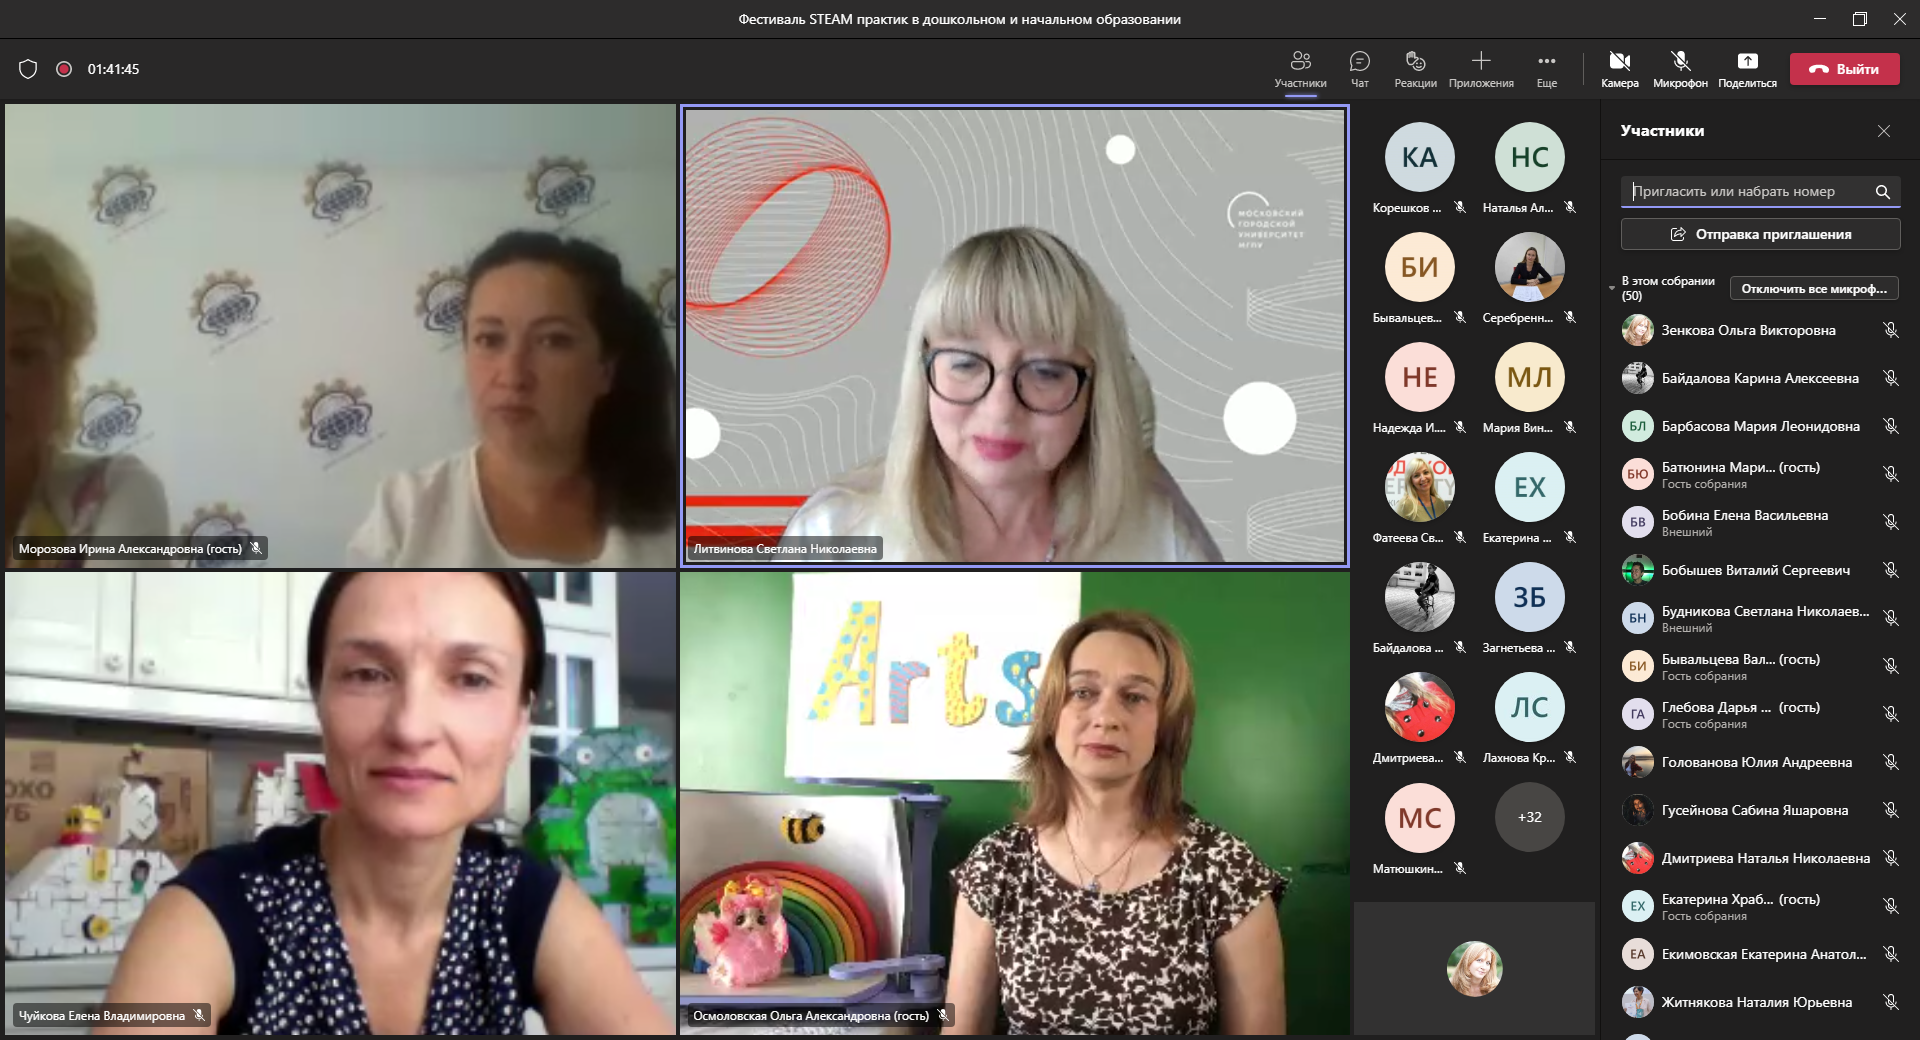Open the Apps (Приложения) plus icon
This screenshot has height=1040, width=1920.
(1481, 62)
